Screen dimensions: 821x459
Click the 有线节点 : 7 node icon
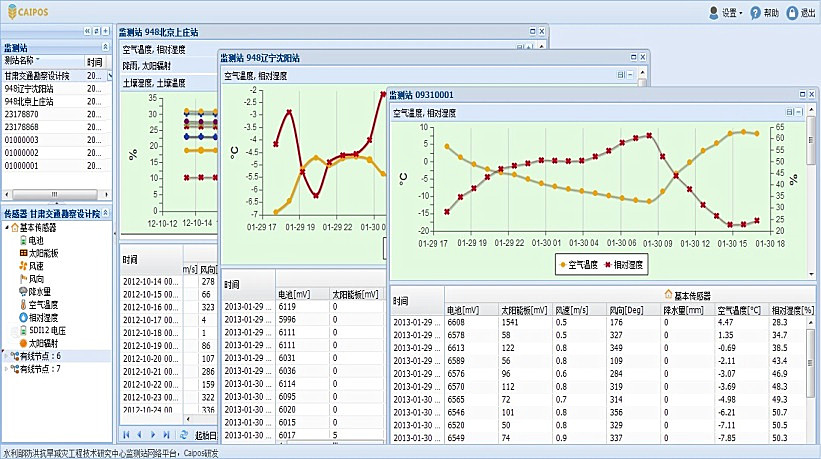[x=15, y=369]
